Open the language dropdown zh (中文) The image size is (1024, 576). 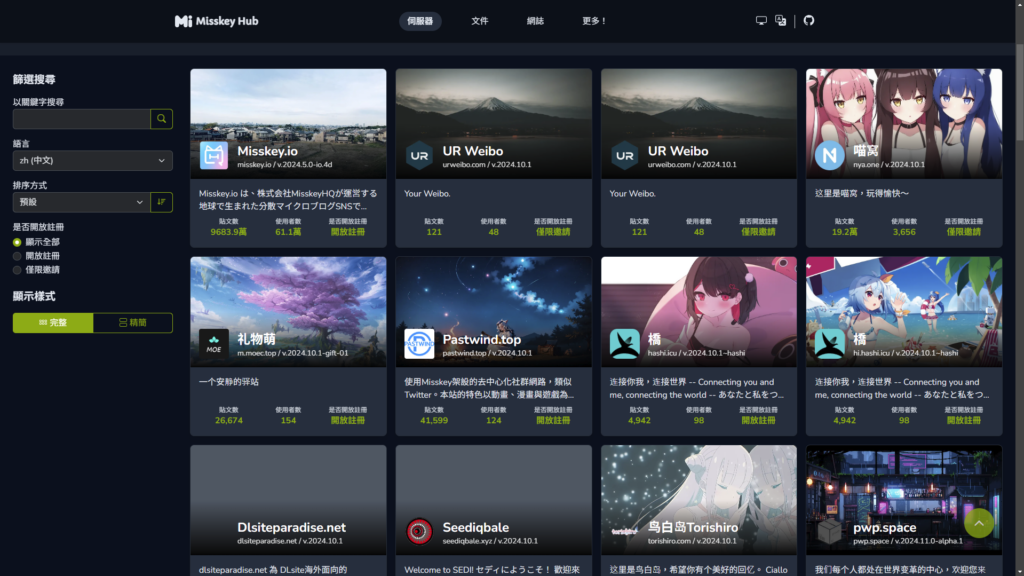[x=93, y=161]
